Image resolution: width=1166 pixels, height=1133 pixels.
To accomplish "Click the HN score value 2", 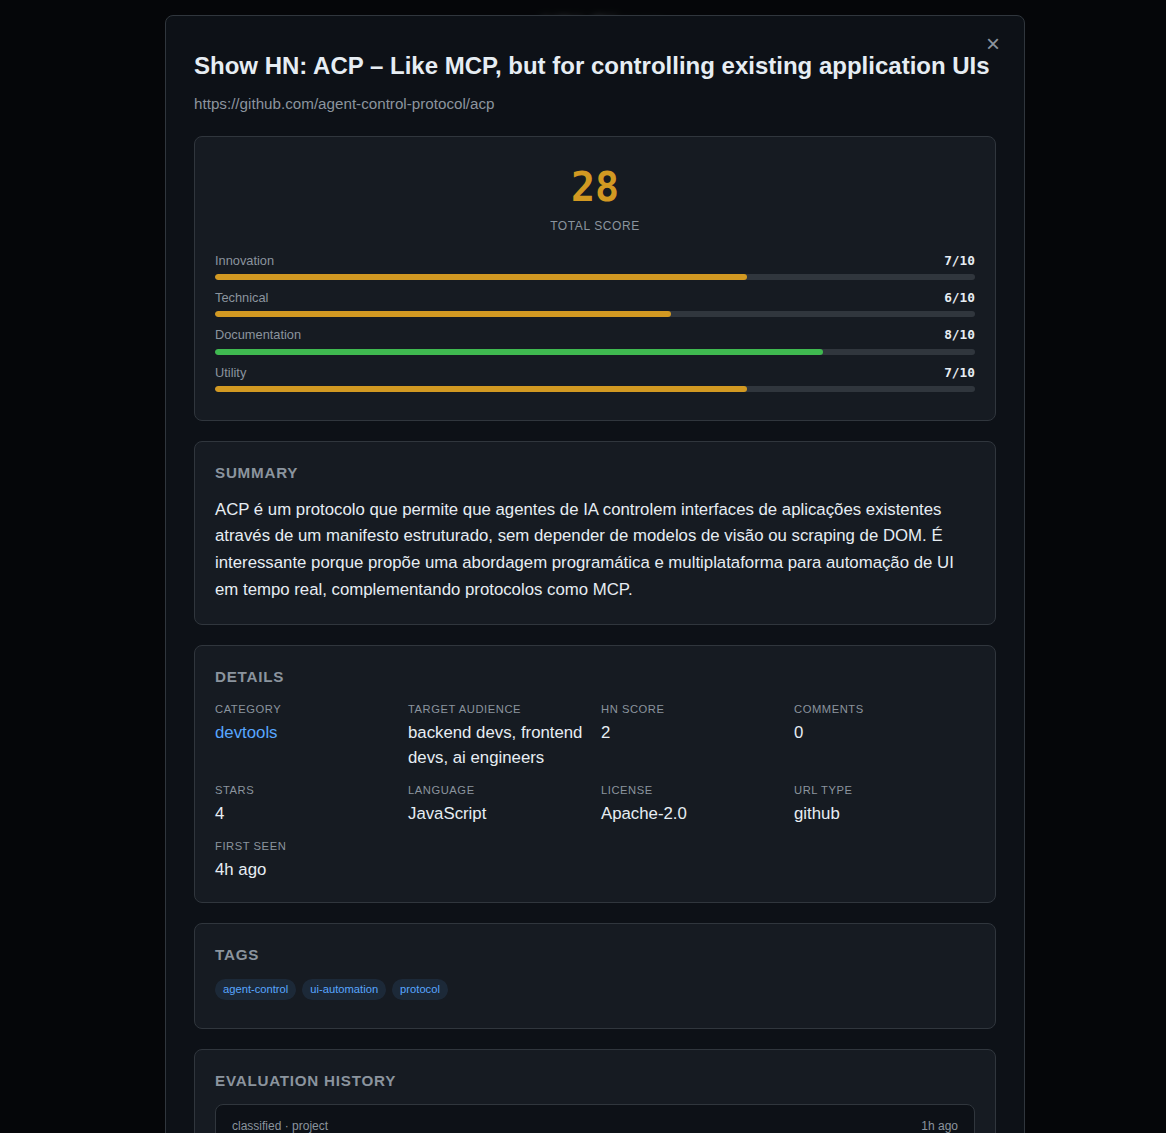I will [605, 732].
